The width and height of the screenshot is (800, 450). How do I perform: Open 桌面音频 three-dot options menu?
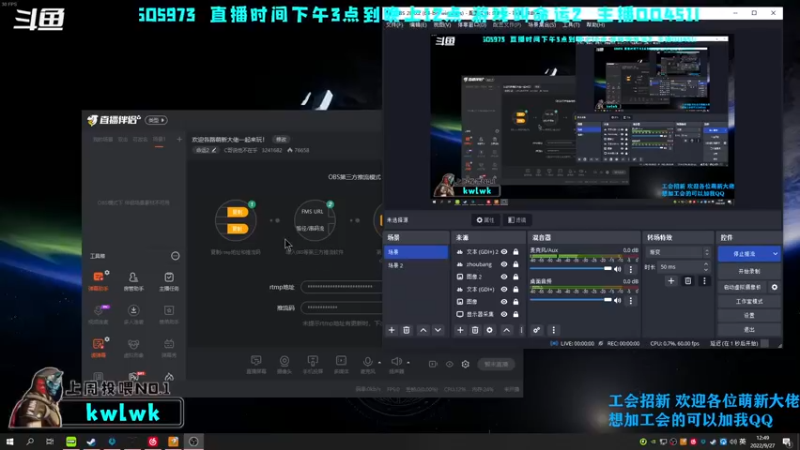[631, 301]
